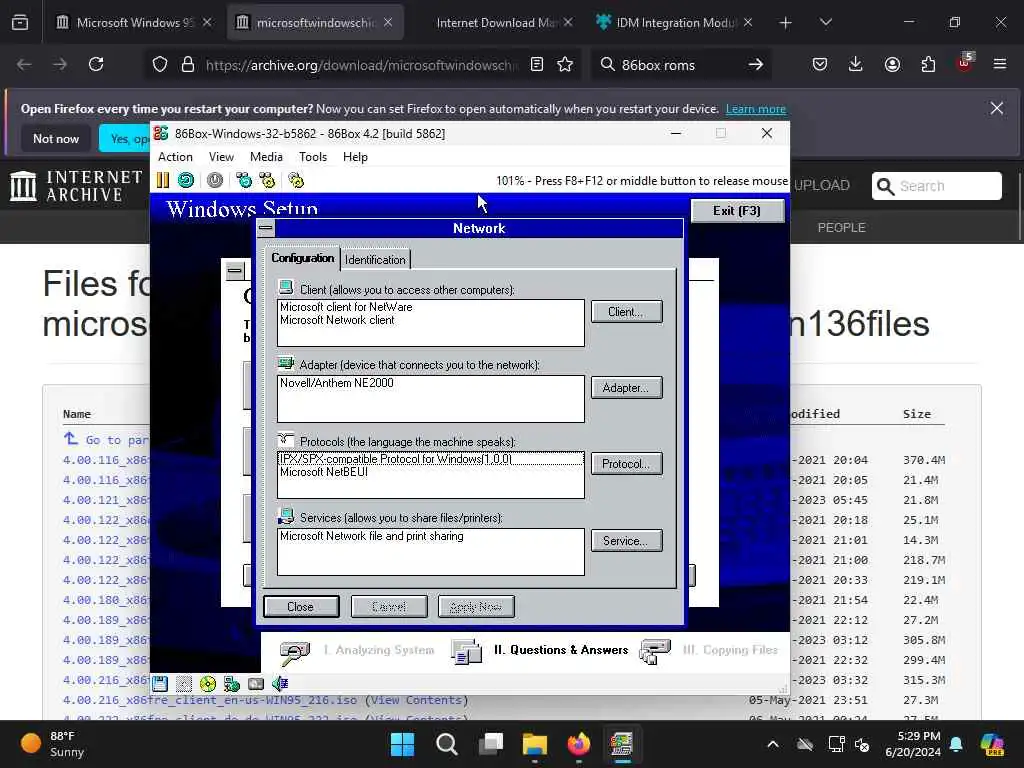Image resolution: width=1024 pixels, height=768 pixels.
Task: Click the sound speaker status icon
Action: point(280,684)
